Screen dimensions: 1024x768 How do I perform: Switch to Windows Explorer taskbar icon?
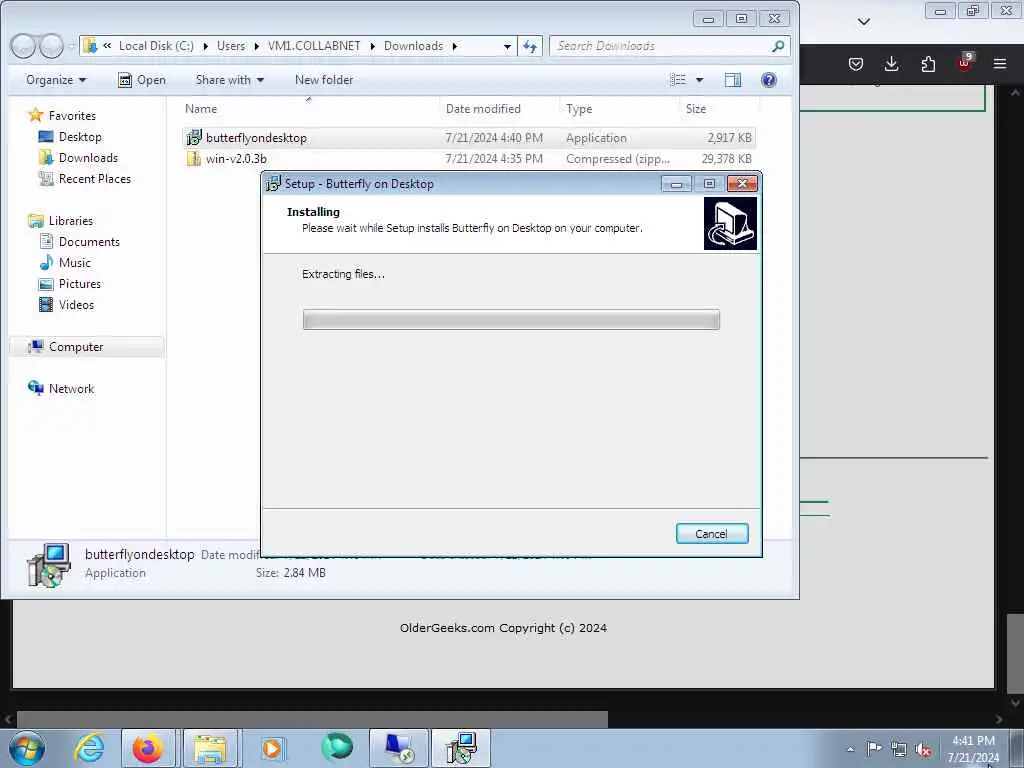click(x=210, y=748)
